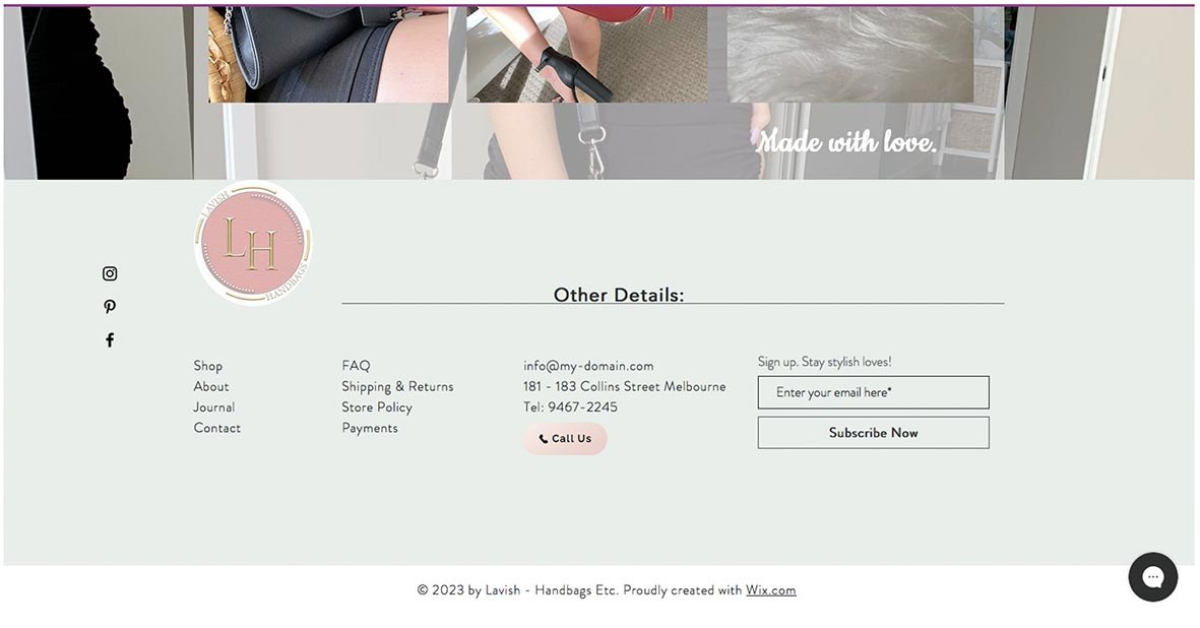Open the Pinterest social icon
This screenshot has width=1200, height=628.
(x=110, y=307)
